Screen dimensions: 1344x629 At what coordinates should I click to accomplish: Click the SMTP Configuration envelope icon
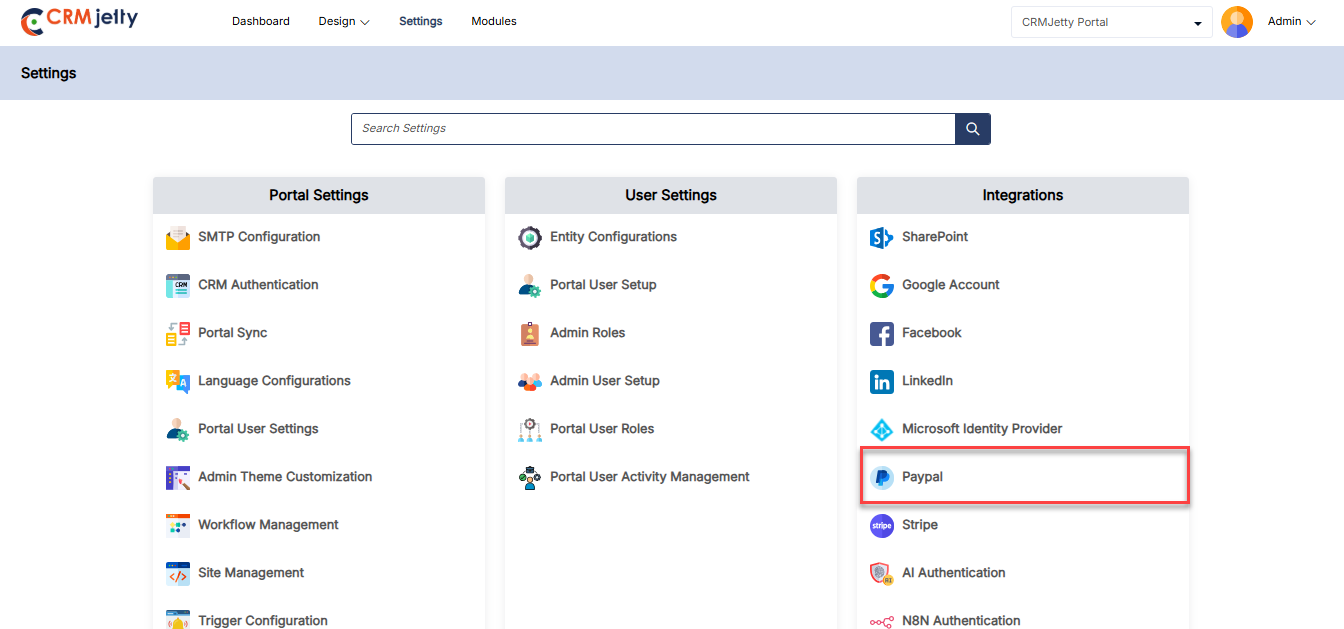(178, 237)
